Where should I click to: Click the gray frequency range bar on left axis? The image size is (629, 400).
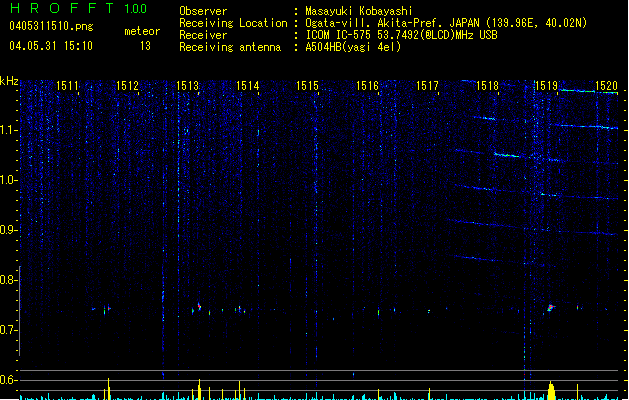pyautogui.click(x=20, y=311)
